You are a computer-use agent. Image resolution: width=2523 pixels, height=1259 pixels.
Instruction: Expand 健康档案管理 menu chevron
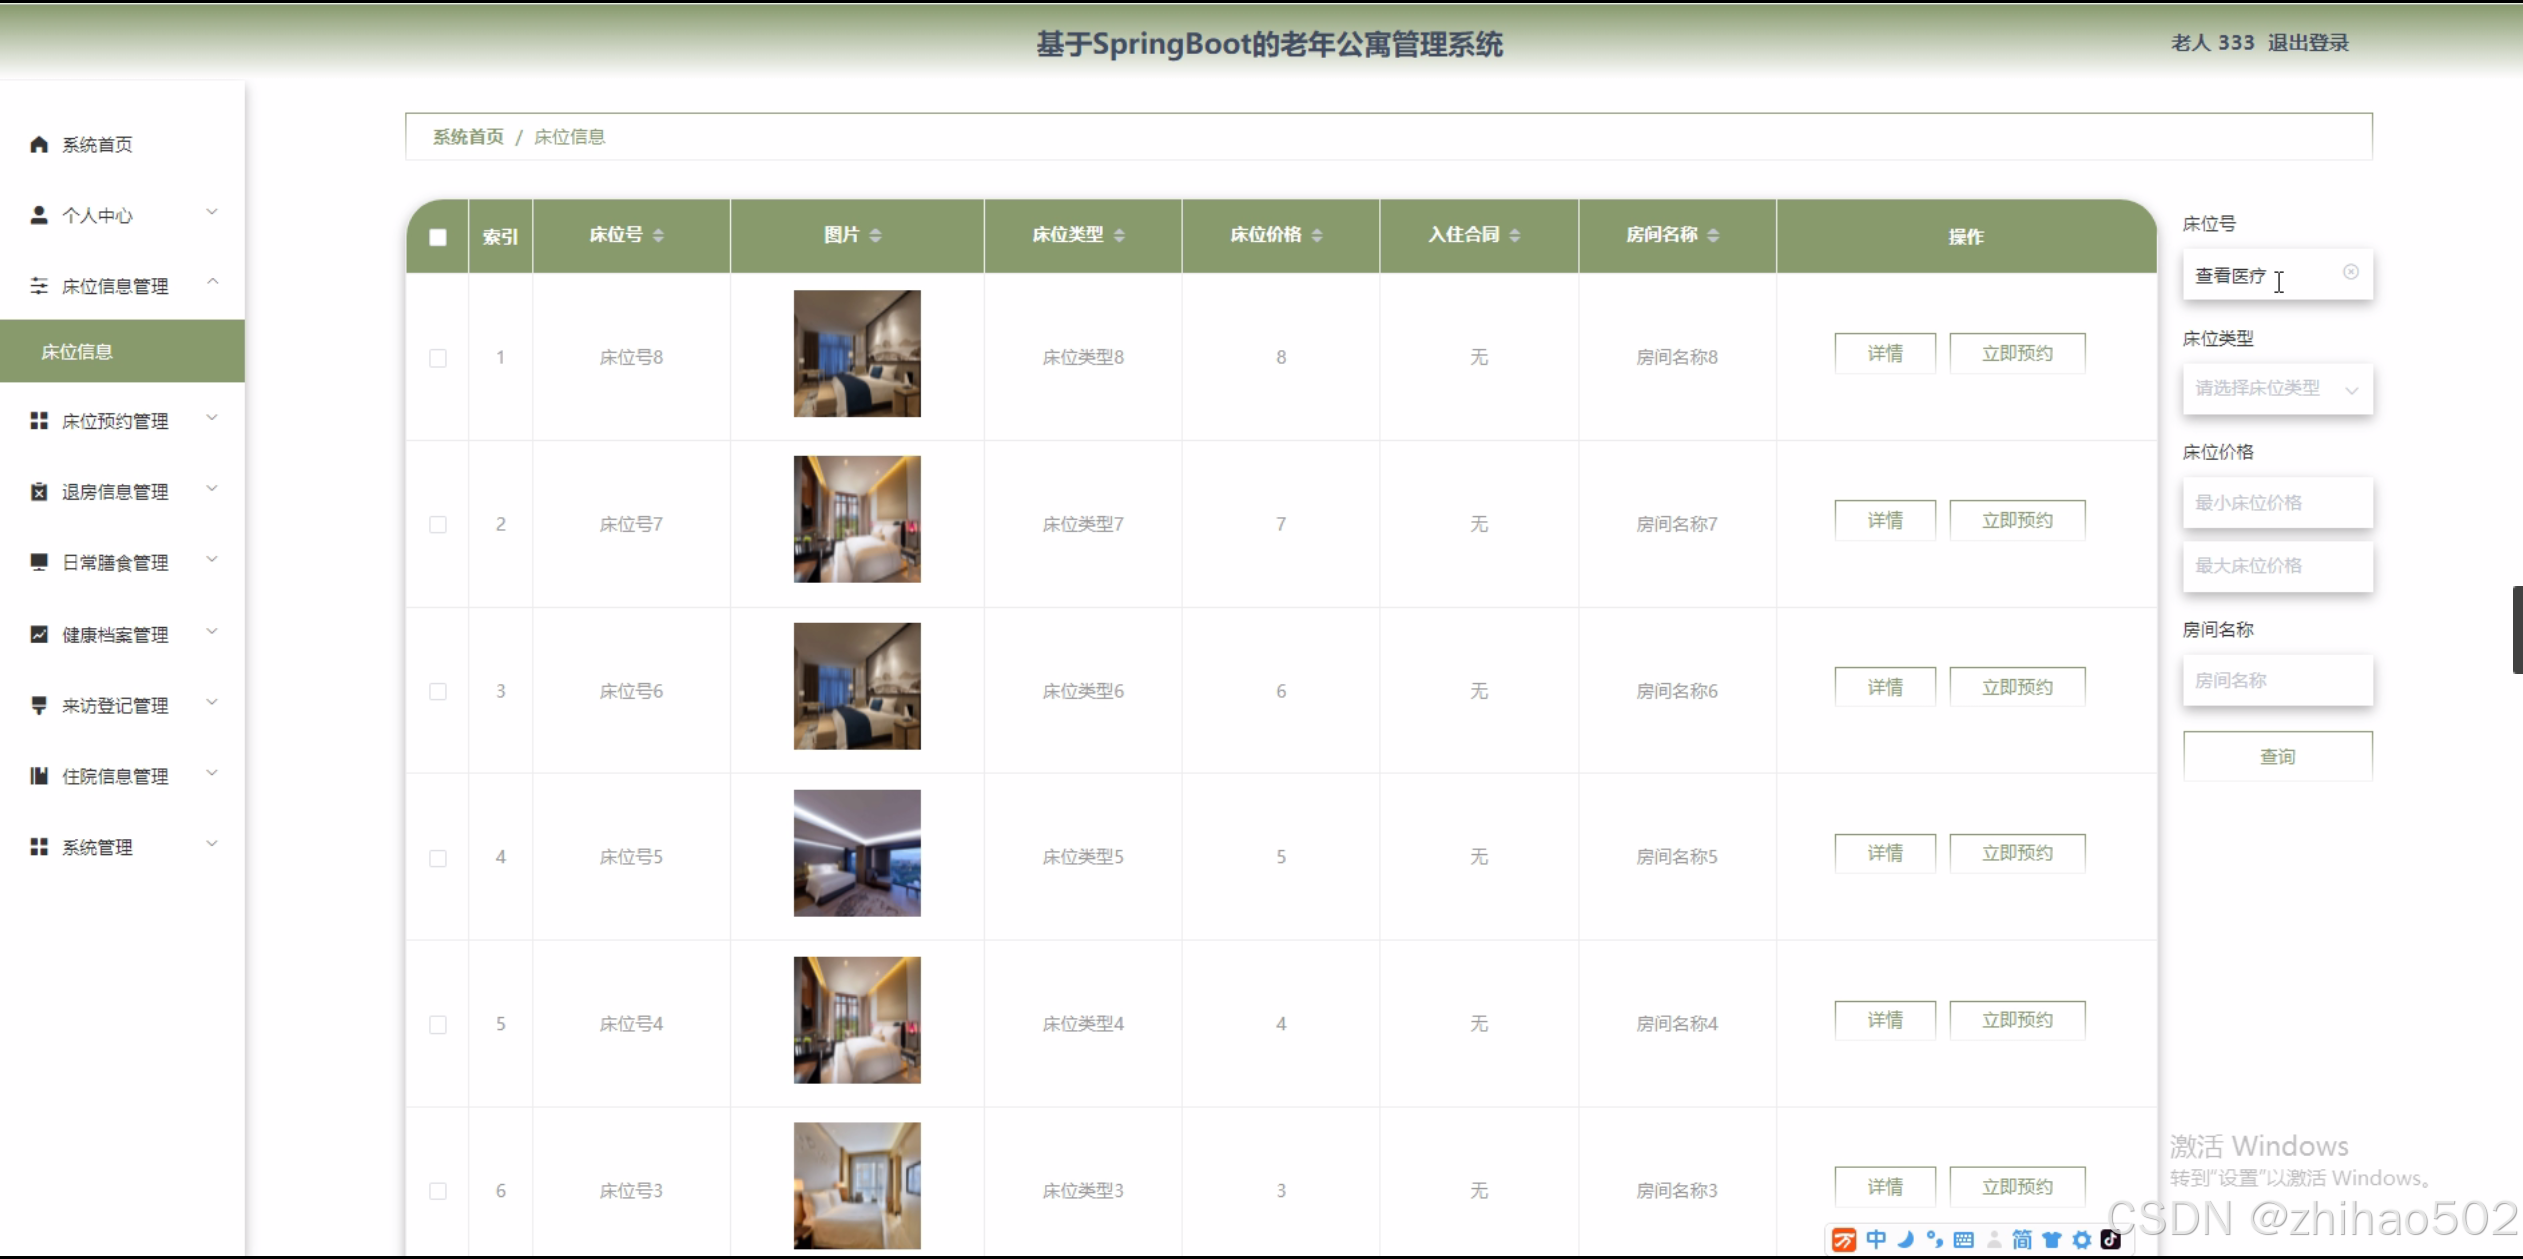pyautogui.click(x=212, y=631)
